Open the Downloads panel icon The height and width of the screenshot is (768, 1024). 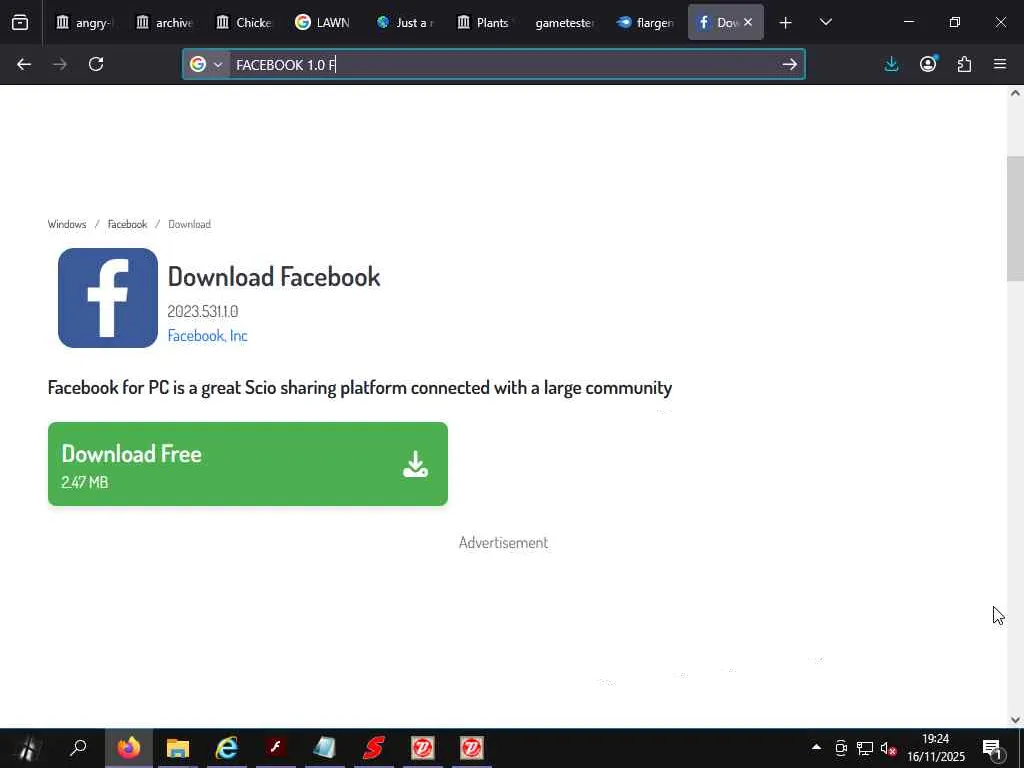coord(891,64)
